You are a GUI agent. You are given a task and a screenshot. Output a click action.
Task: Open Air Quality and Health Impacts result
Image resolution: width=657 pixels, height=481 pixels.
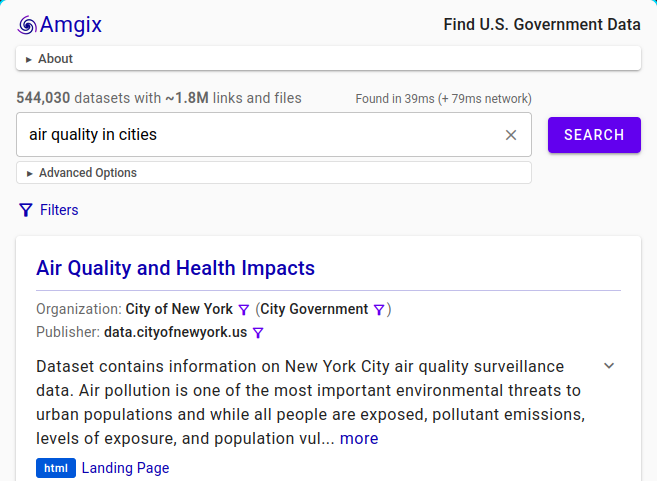click(x=175, y=268)
